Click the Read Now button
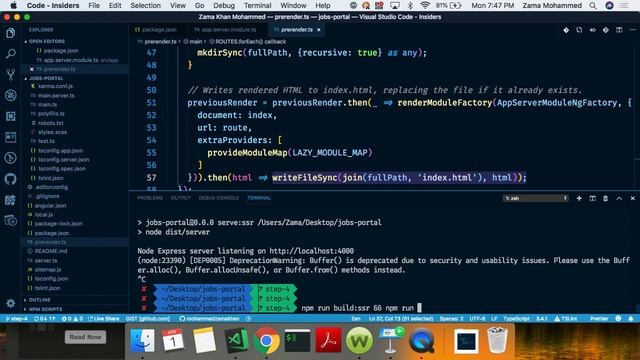640x360 pixels. [x=85, y=337]
